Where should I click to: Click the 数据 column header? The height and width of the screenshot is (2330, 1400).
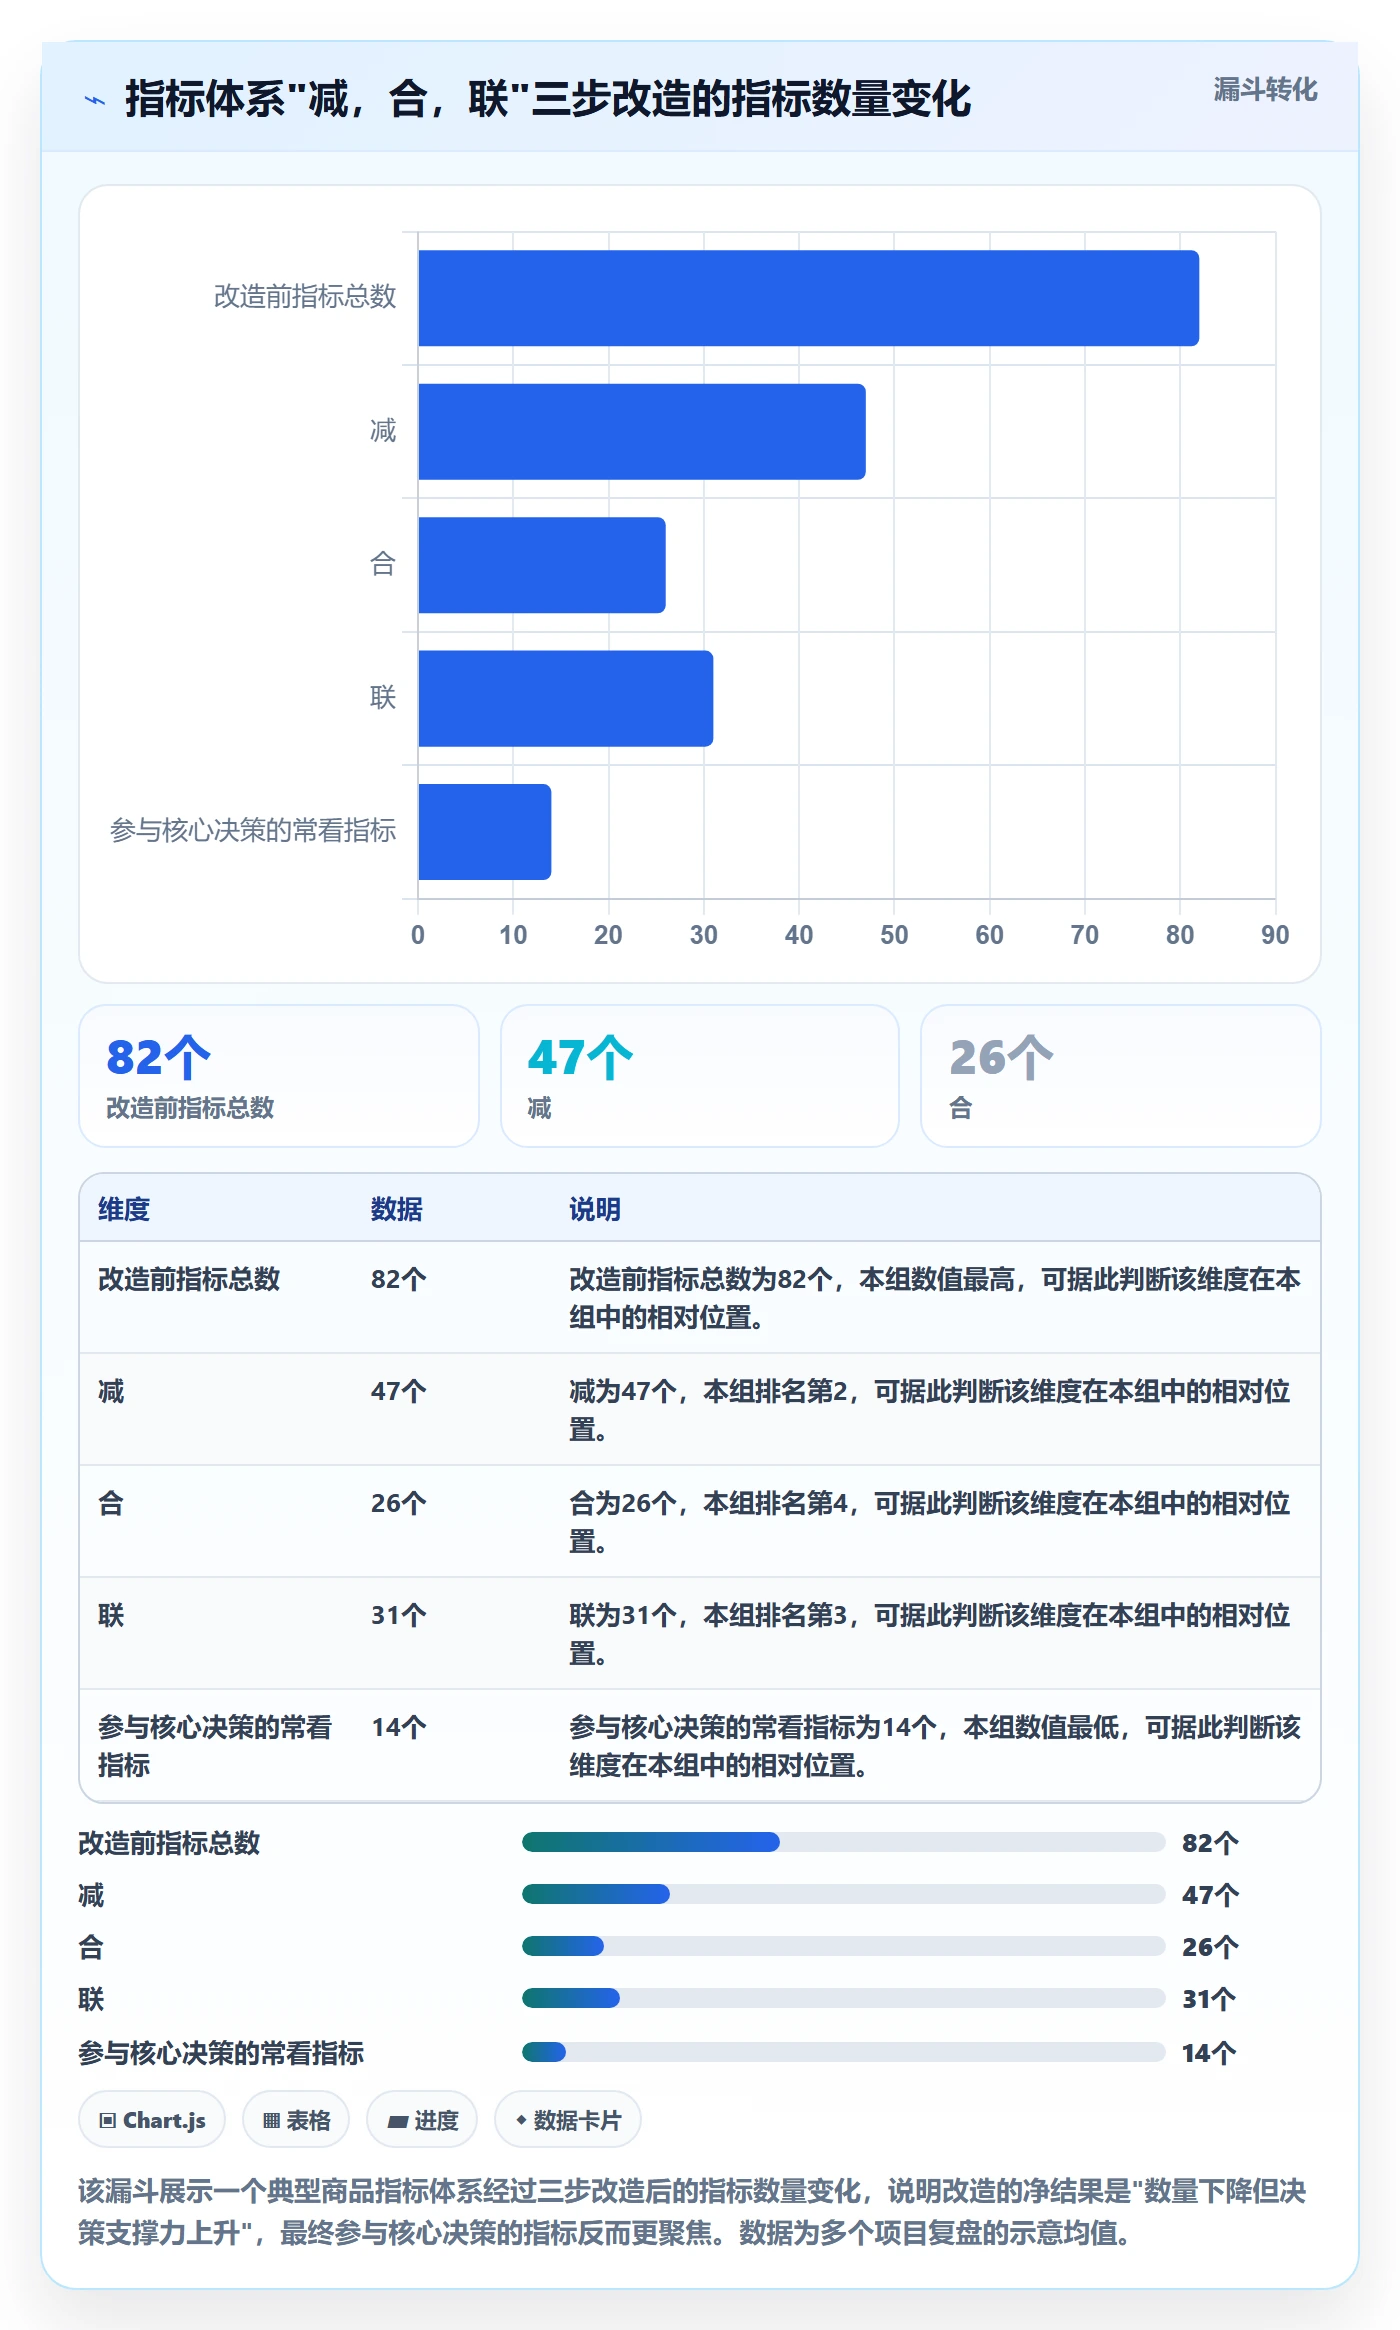pyautogui.click(x=397, y=1209)
